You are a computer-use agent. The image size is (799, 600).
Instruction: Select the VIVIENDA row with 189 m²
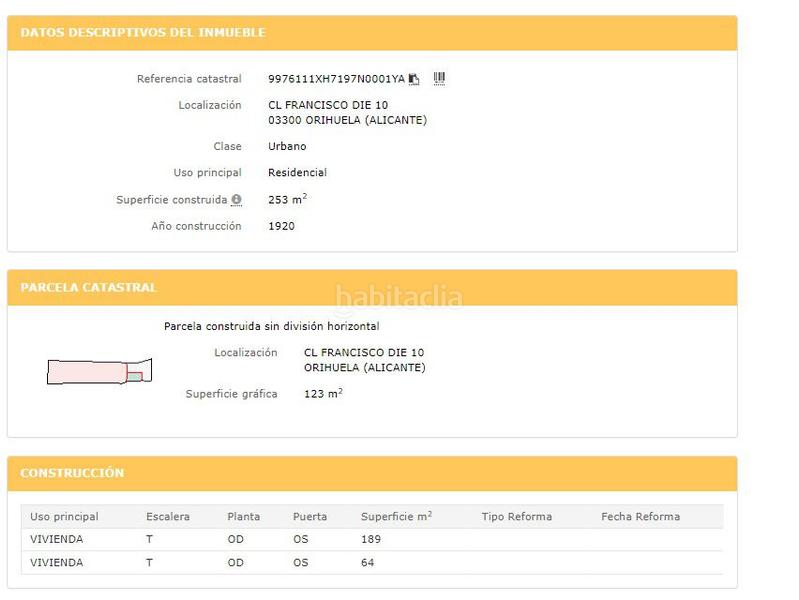371,540
